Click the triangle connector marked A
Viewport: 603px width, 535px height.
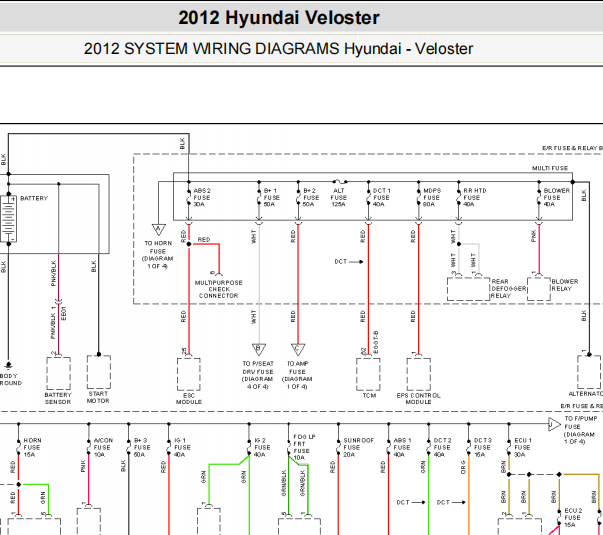(158, 230)
